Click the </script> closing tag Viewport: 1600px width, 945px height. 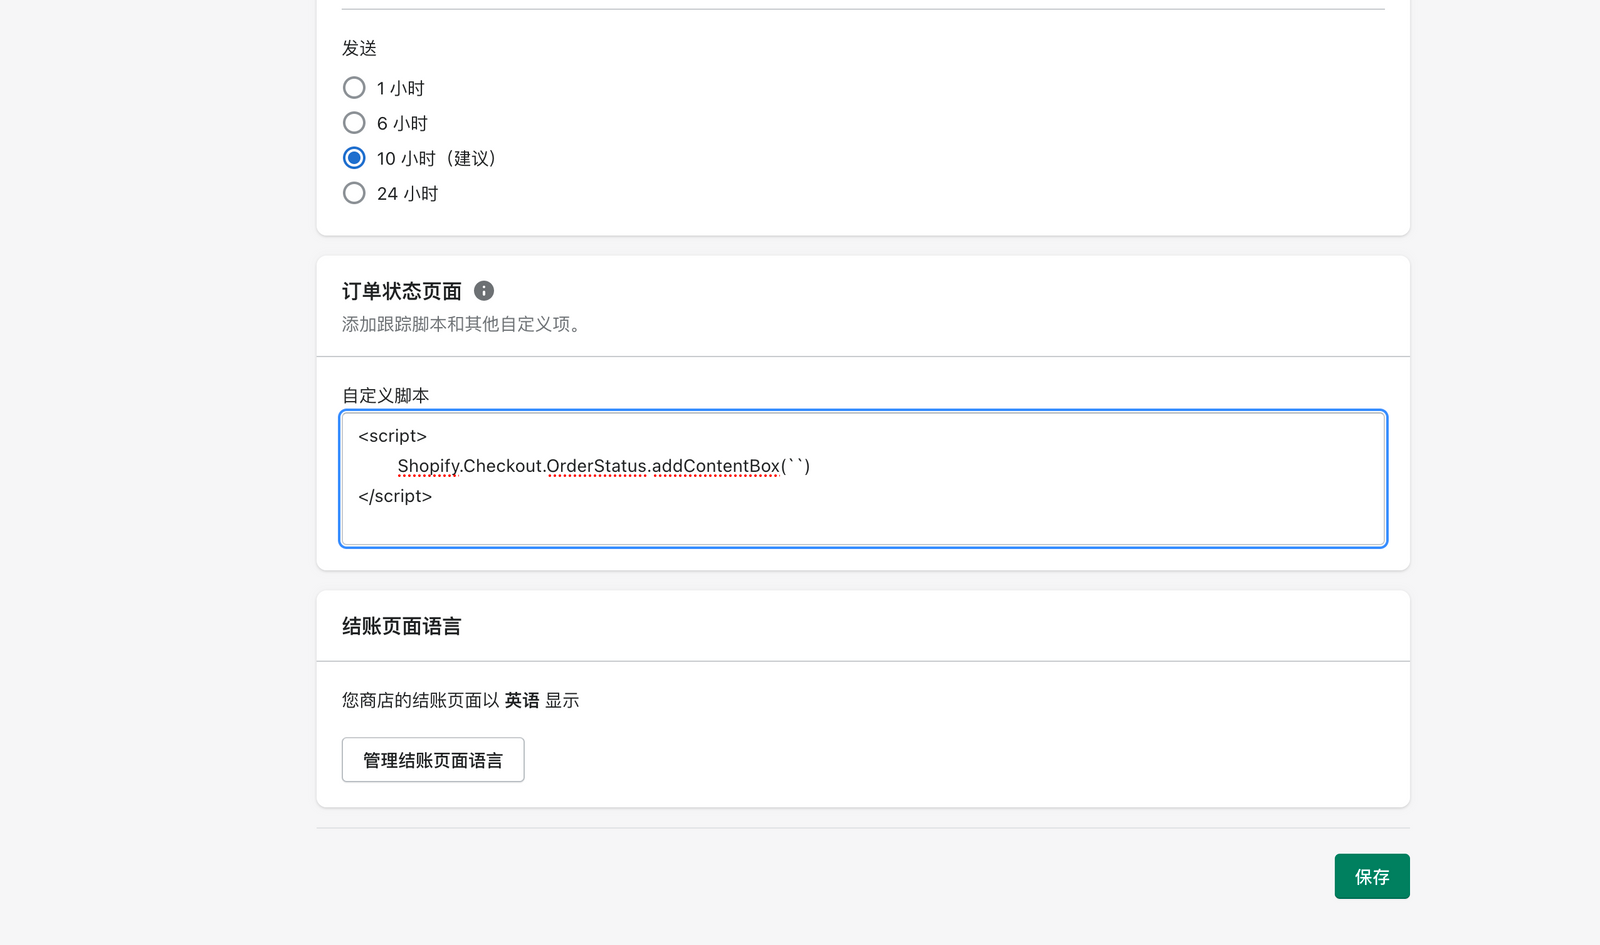pos(394,495)
